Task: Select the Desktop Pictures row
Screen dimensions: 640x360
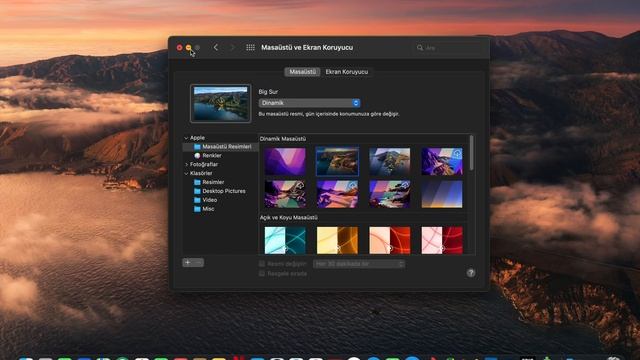Action: [x=220, y=191]
